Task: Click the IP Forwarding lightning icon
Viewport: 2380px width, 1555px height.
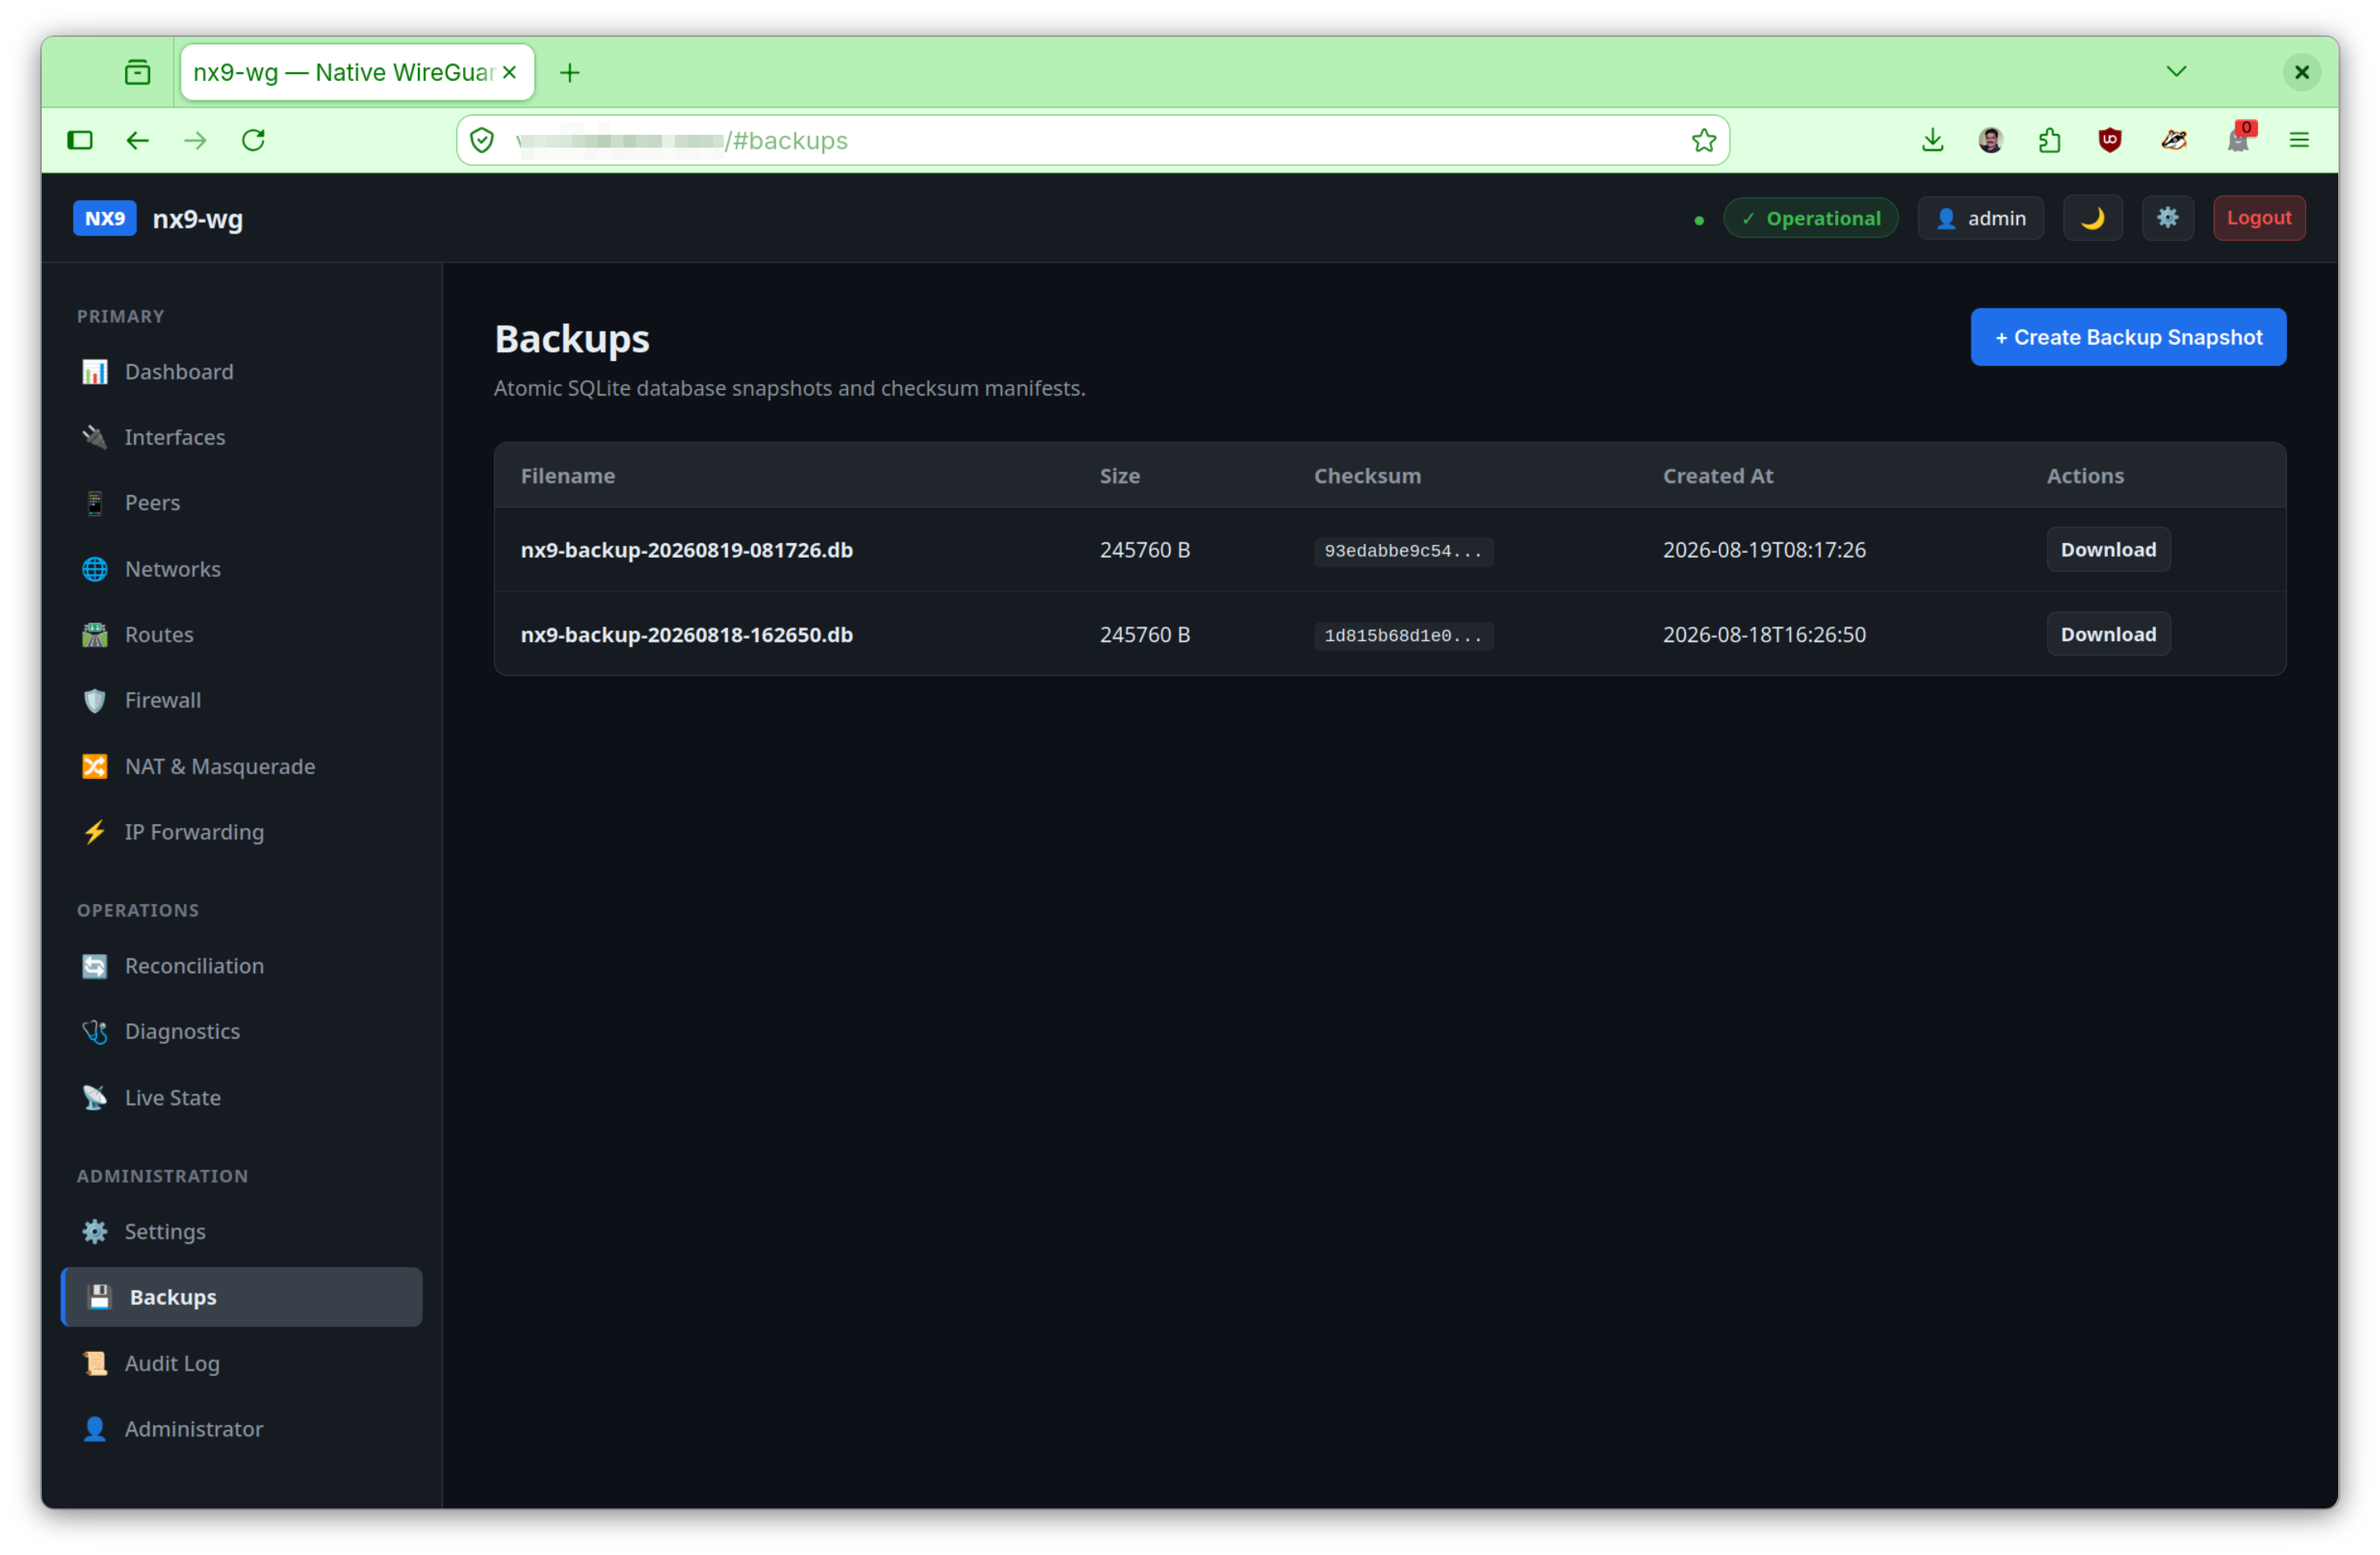Action: point(95,832)
